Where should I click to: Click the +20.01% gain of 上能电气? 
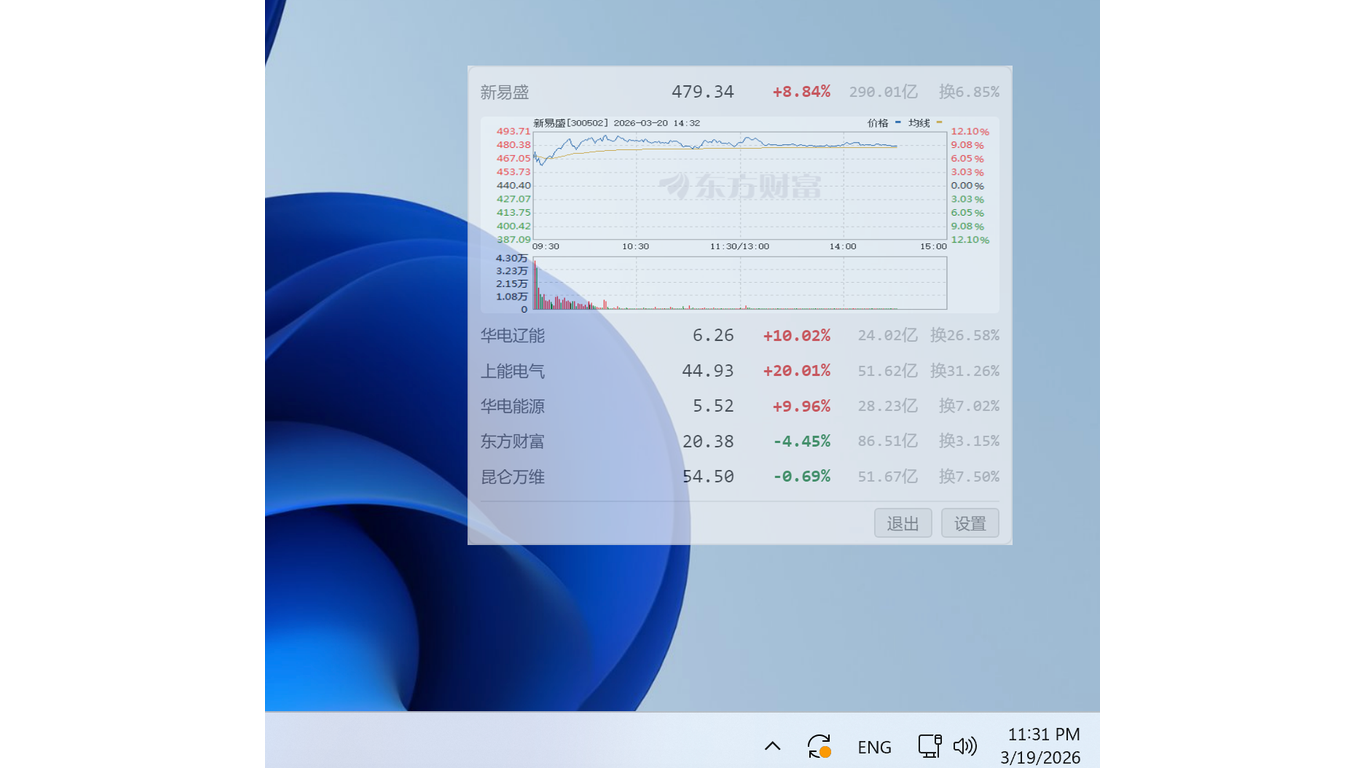(797, 371)
